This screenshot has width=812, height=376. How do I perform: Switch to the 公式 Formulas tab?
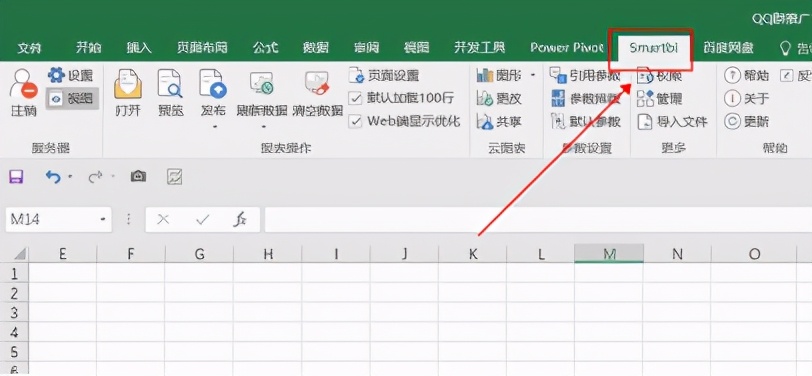(266, 48)
